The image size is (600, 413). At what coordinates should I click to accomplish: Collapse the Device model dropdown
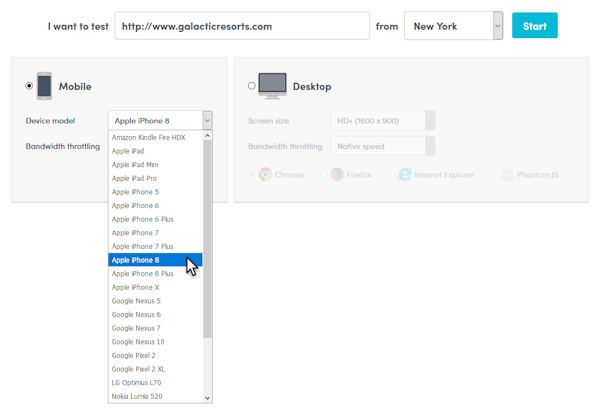pyautogui.click(x=207, y=120)
